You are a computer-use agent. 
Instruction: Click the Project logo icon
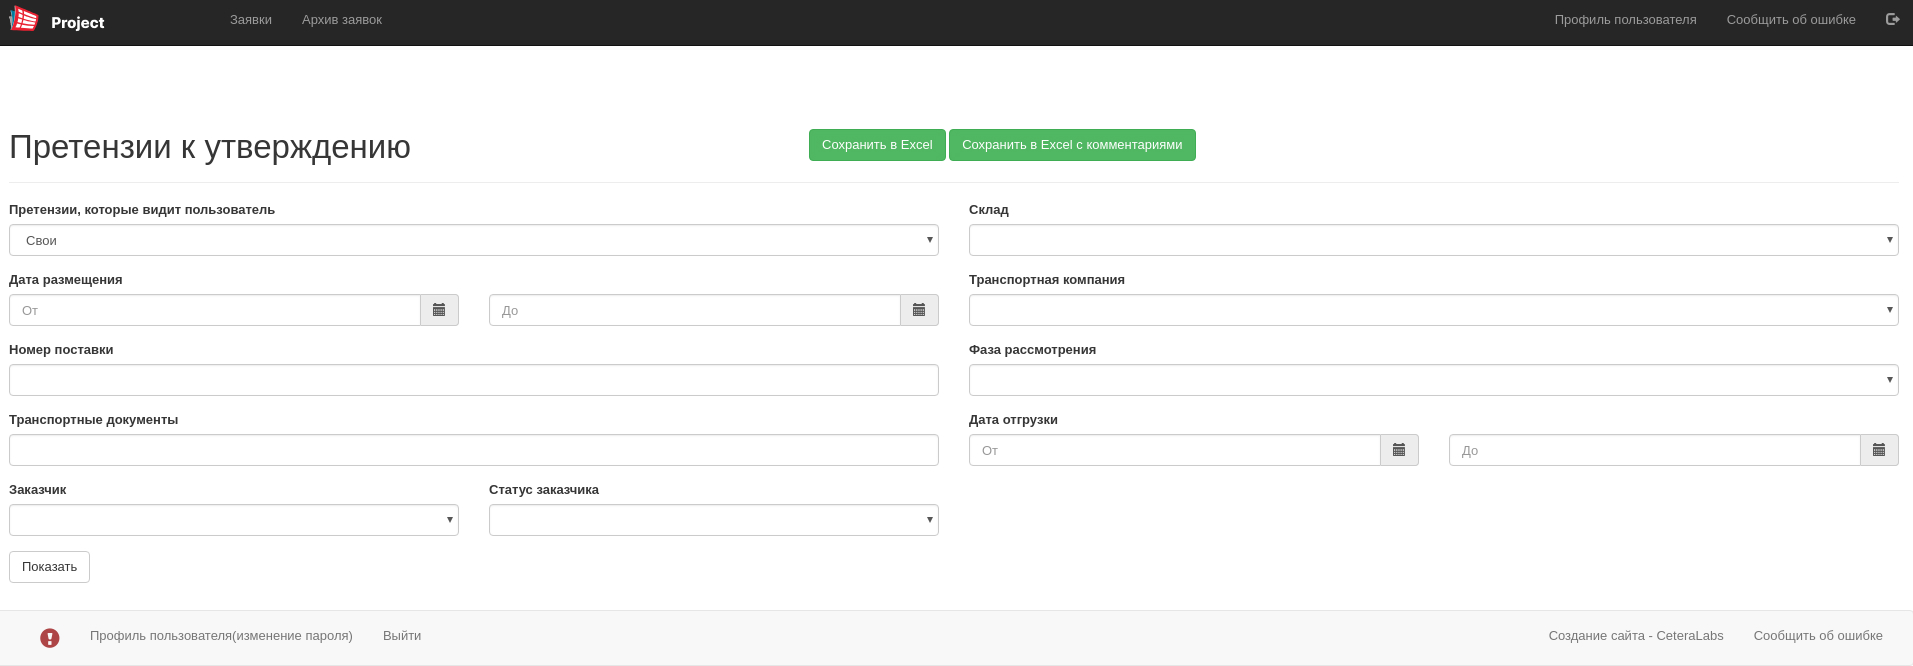pos(24,19)
